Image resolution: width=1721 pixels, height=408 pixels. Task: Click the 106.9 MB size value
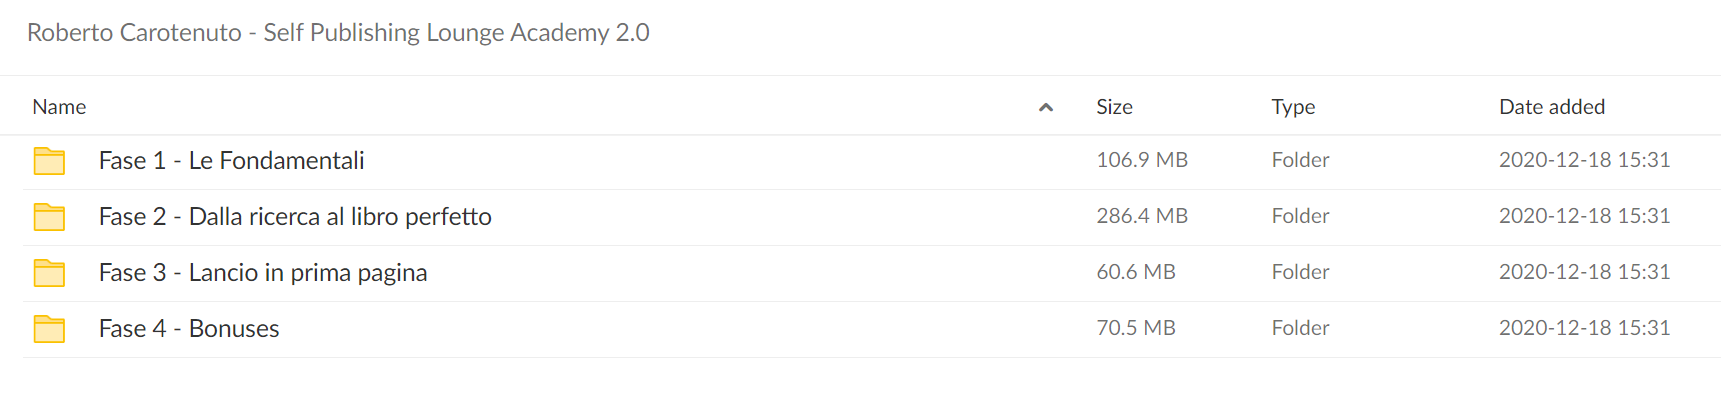[1142, 160]
